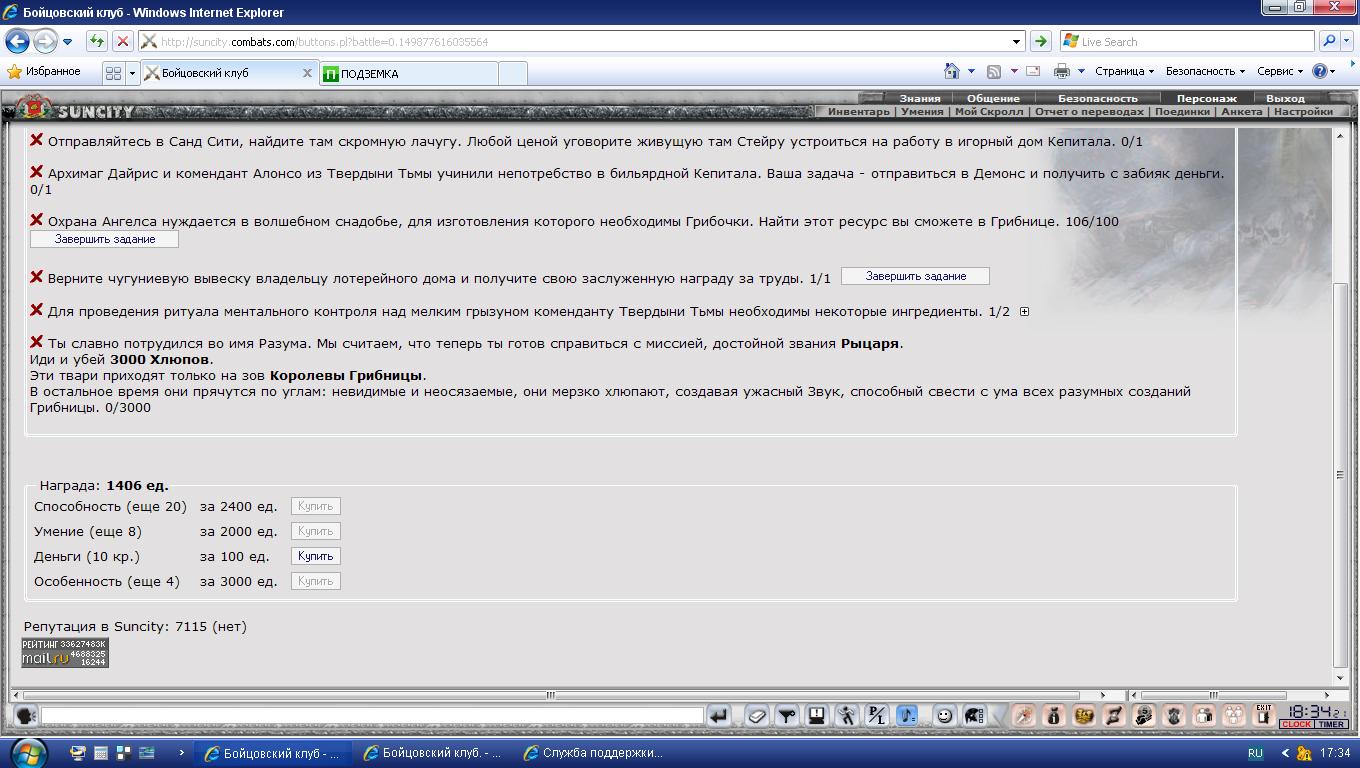This screenshot has width=1360, height=768.
Task: Click the mail.ru rating counter banner
Action: click(65, 653)
